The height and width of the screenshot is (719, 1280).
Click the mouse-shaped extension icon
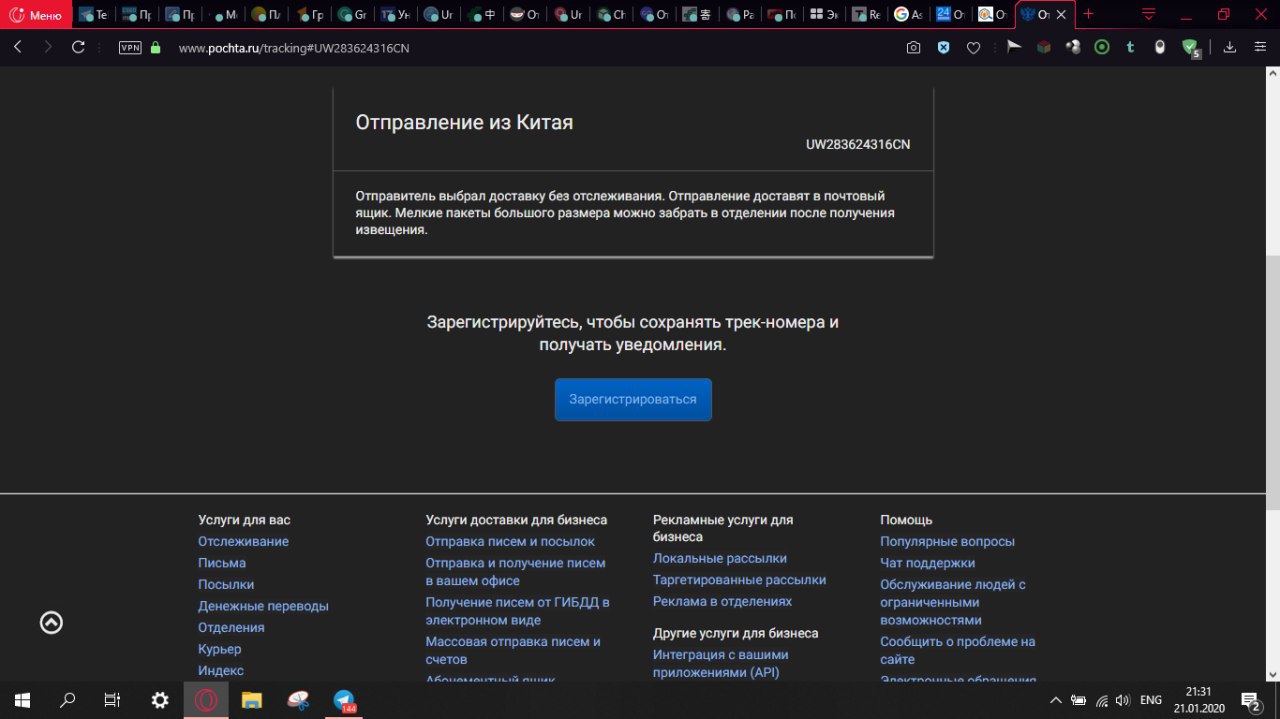(x=1160, y=46)
